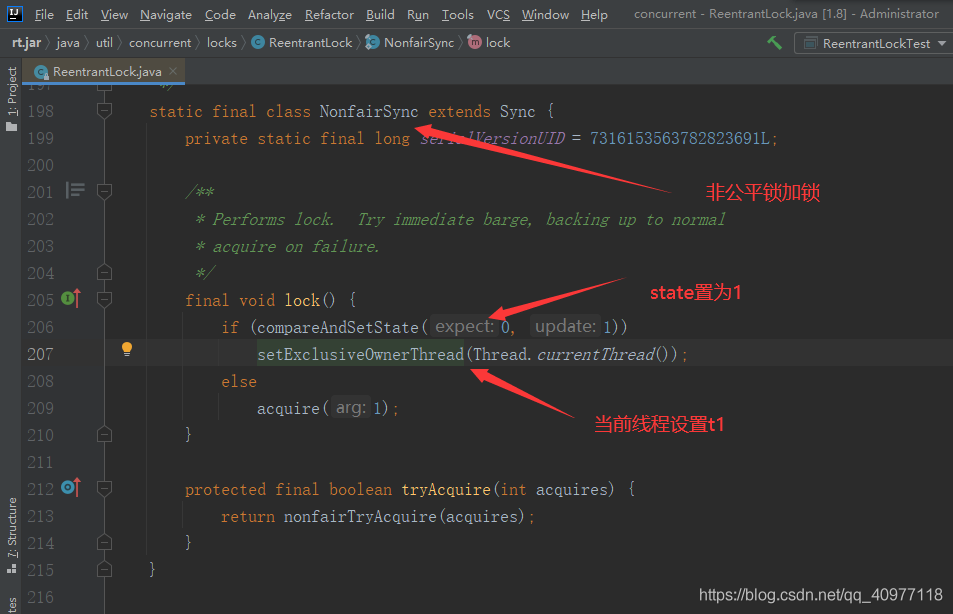Collapse the lock() method fold on line 205
Image resolution: width=953 pixels, height=614 pixels.
[104, 299]
